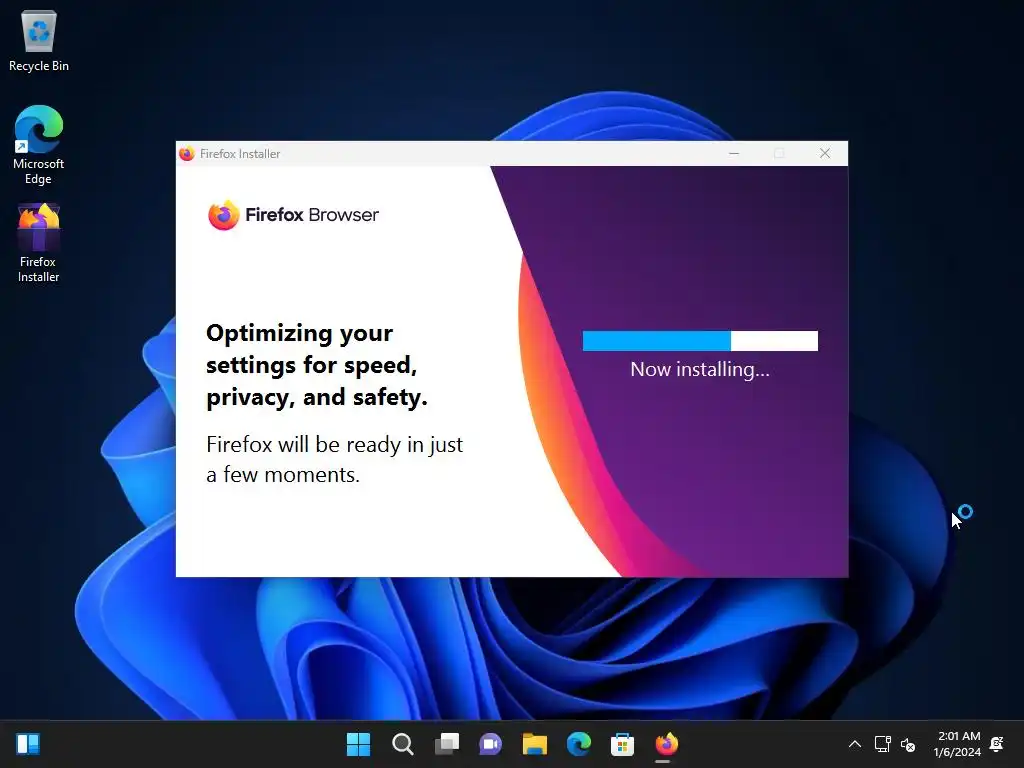Viewport: 1024px width, 768px height.
Task: Select the Microsoft Edge desktop shortcut
Action: tap(39, 145)
